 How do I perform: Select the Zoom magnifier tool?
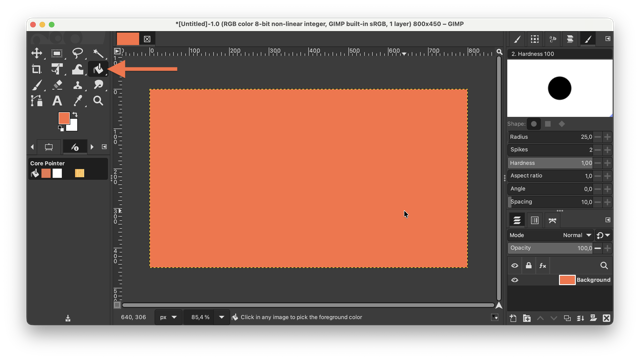pyautogui.click(x=98, y=101)
